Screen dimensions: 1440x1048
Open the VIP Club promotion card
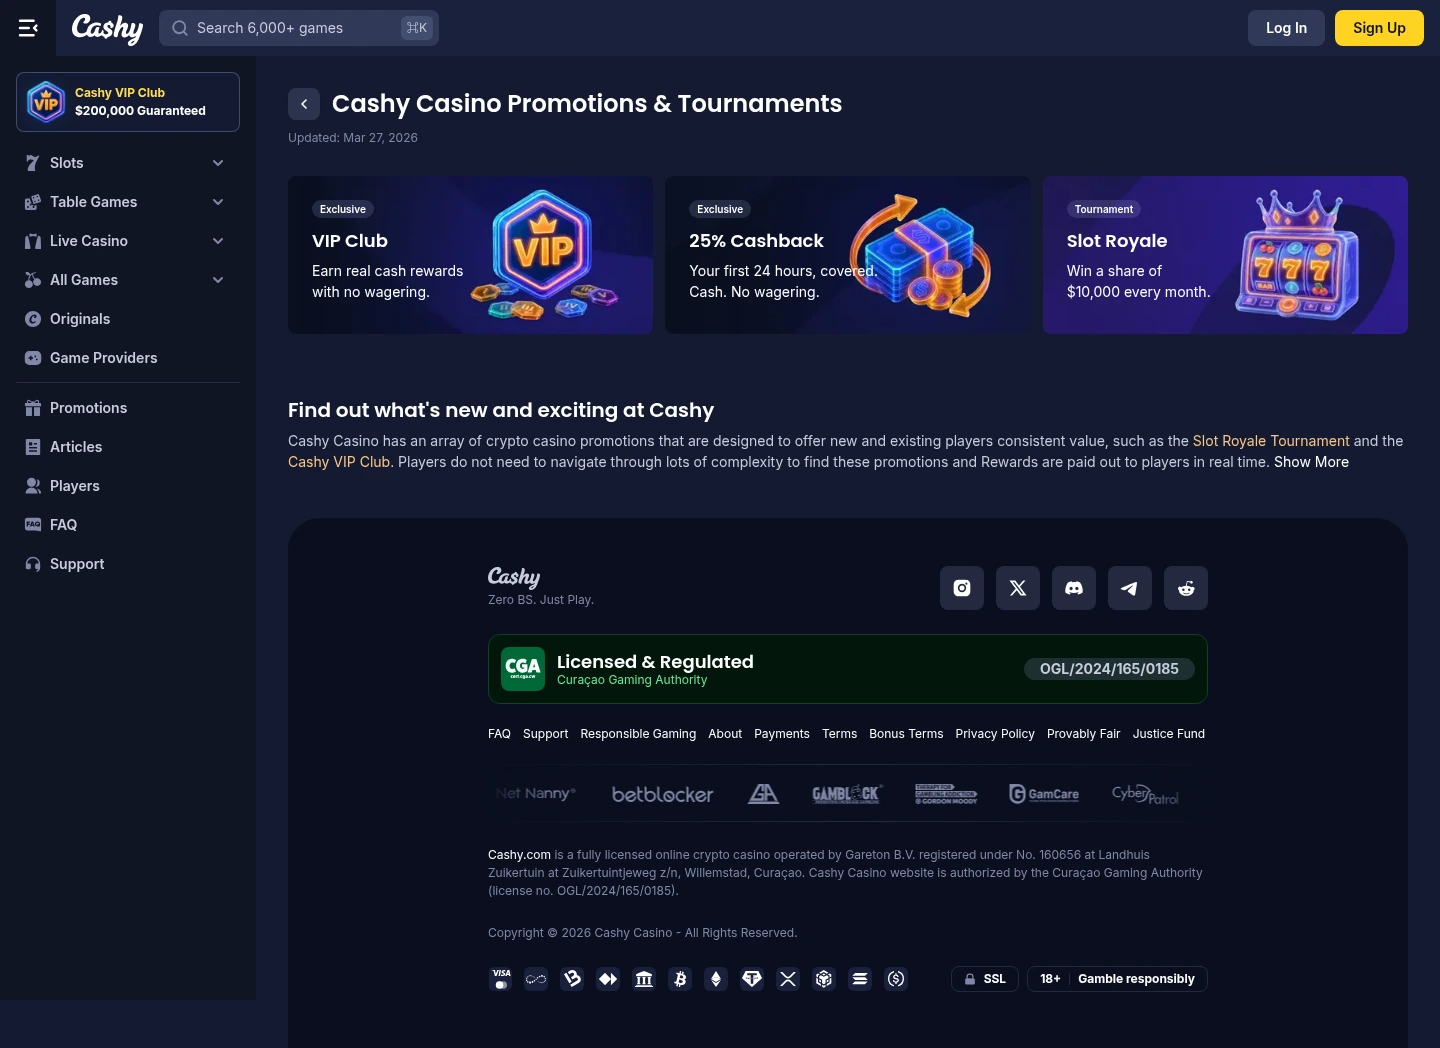point(470,255)
